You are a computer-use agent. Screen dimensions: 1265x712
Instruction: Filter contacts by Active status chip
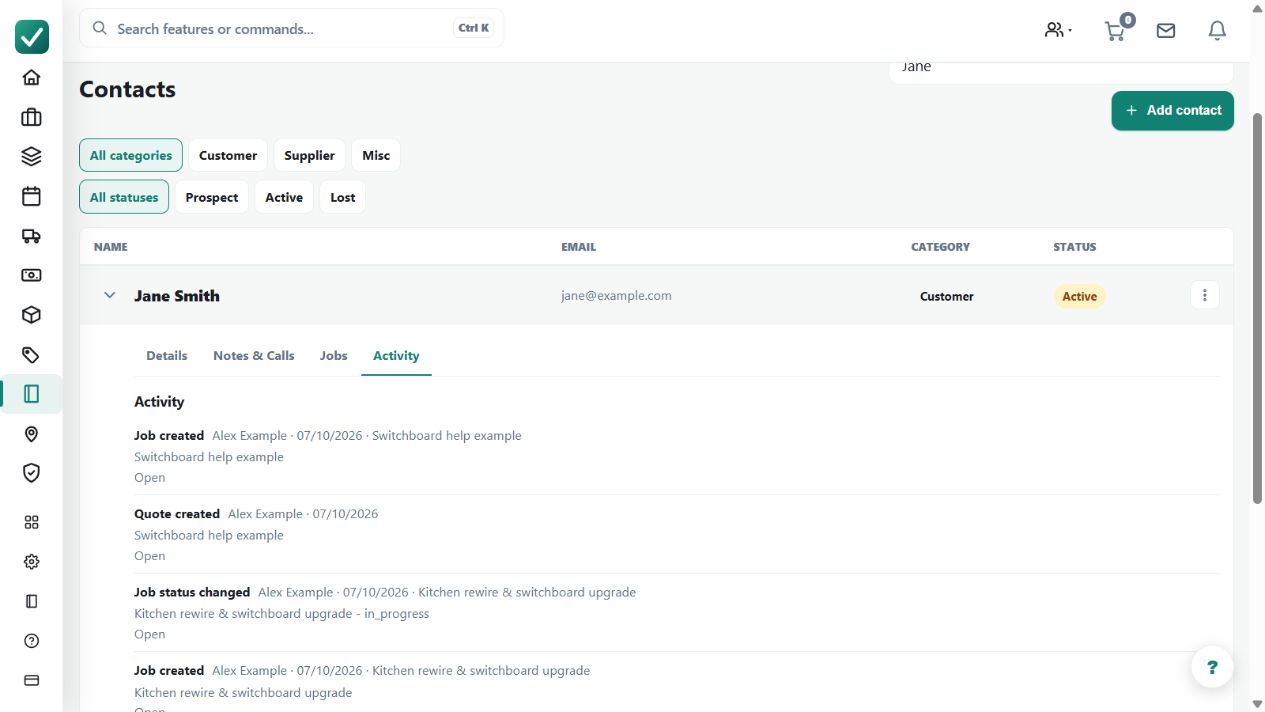click(284, 197)
